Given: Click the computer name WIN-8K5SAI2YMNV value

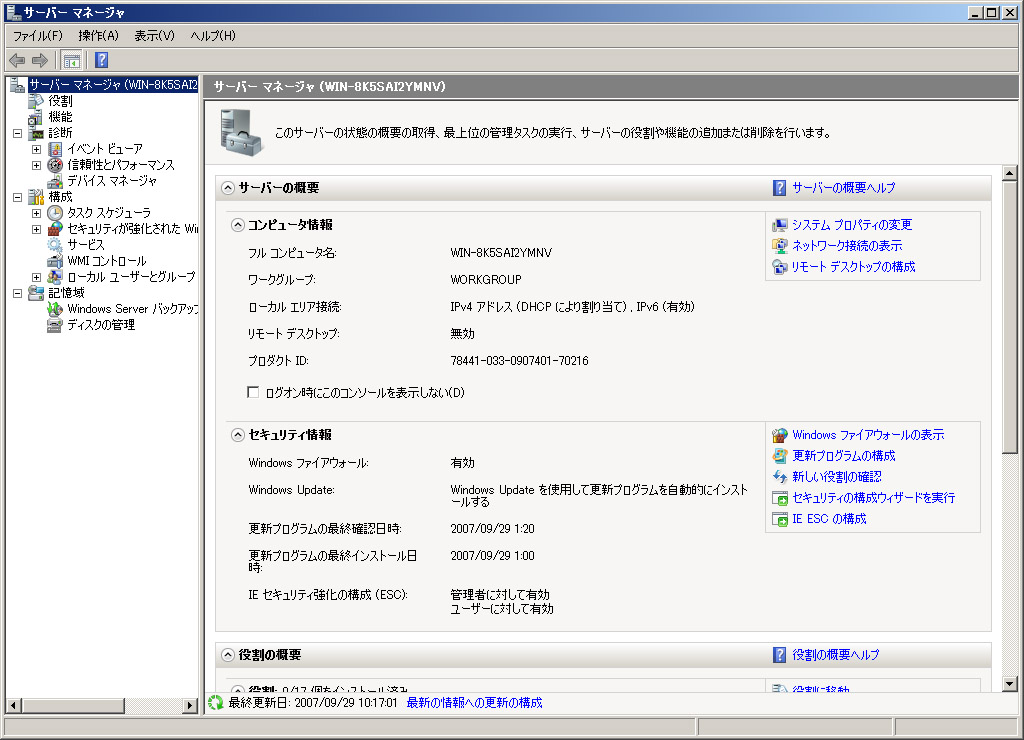Looking at the screenshot, I should pyautogui.click(x=501, y=253).
